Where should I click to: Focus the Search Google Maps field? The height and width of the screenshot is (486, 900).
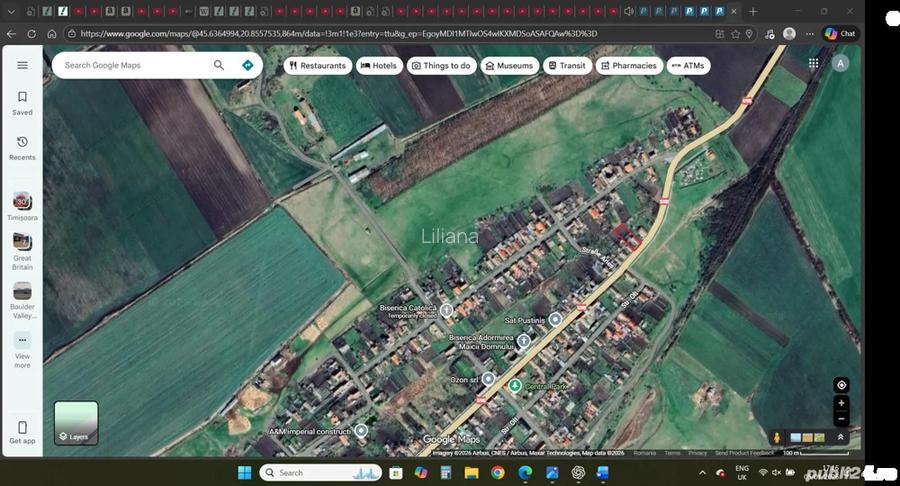(135, 65)
